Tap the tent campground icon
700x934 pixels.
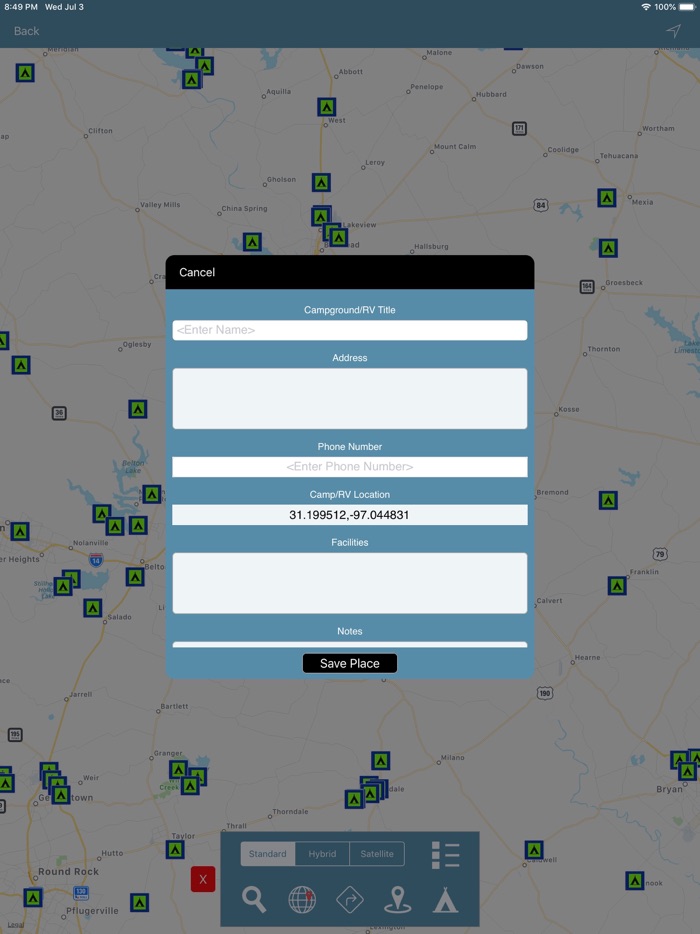point(446,899)
